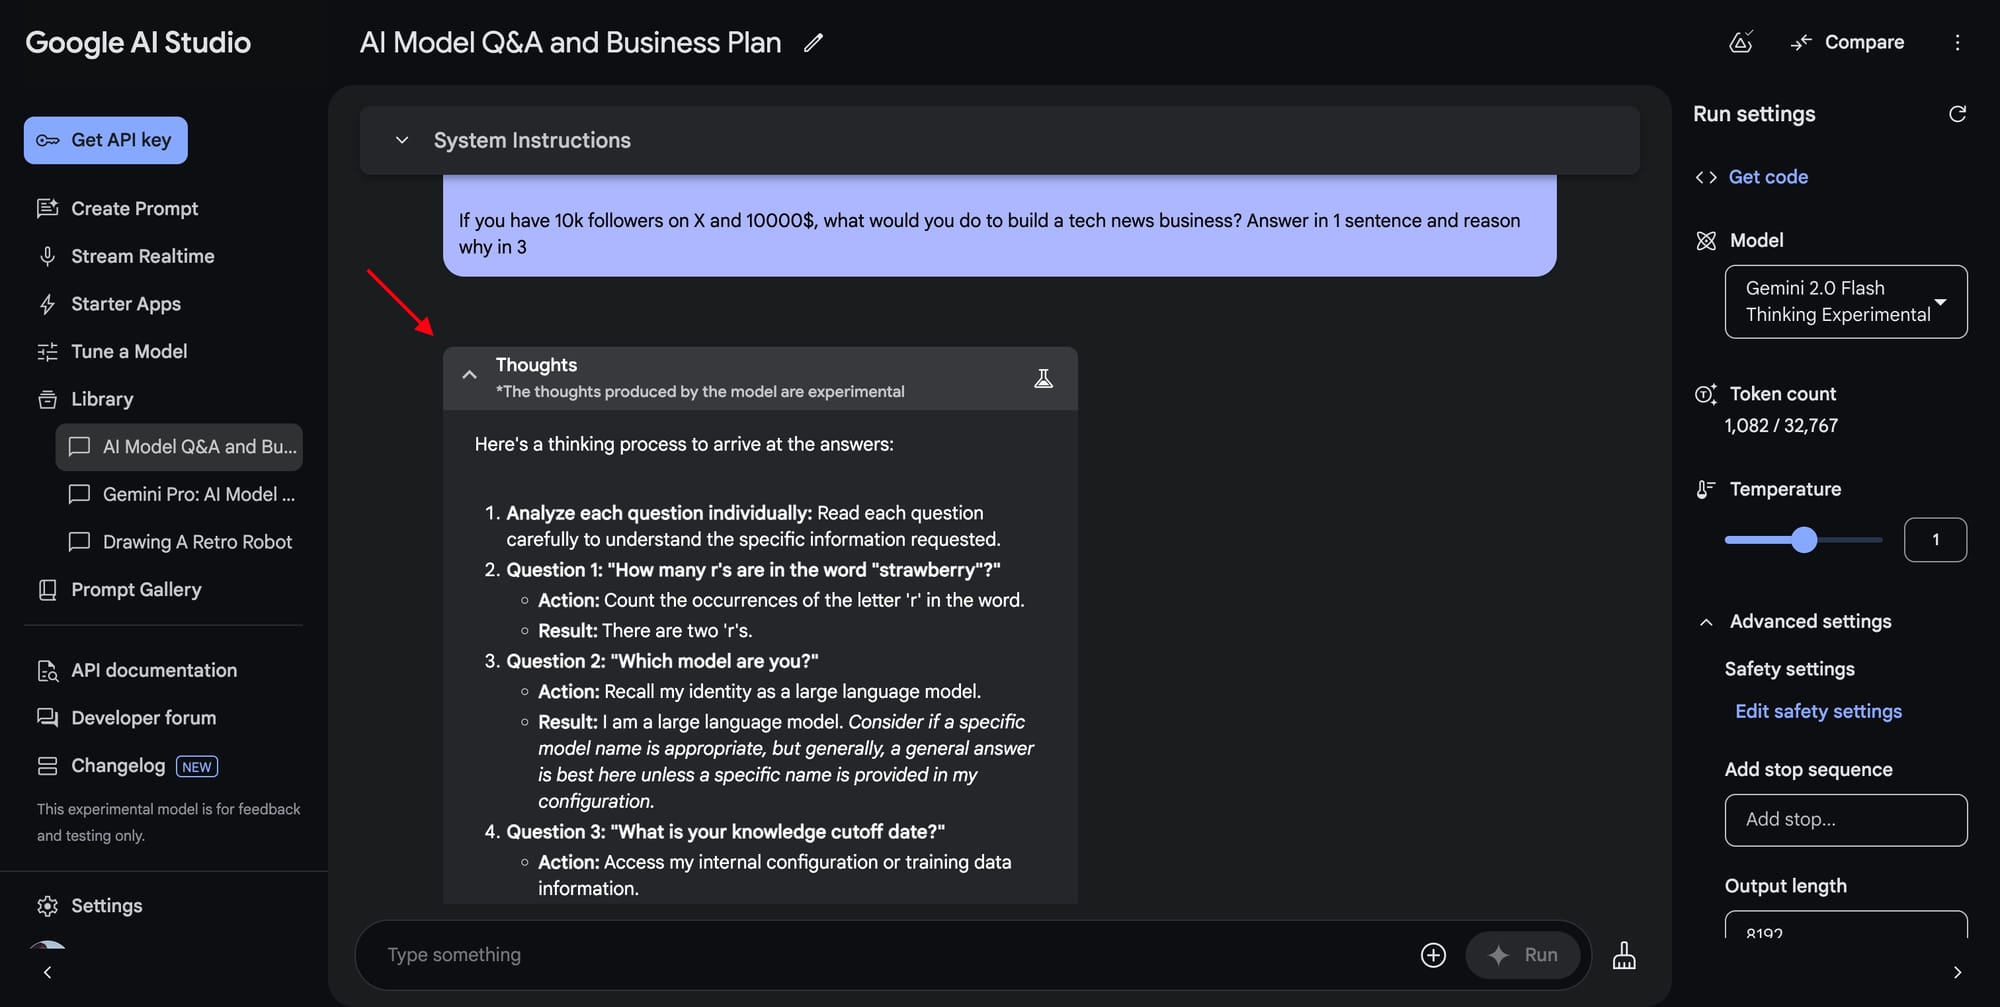Click the add attachment plus icon
2000x1007 pixels.
1433,955
